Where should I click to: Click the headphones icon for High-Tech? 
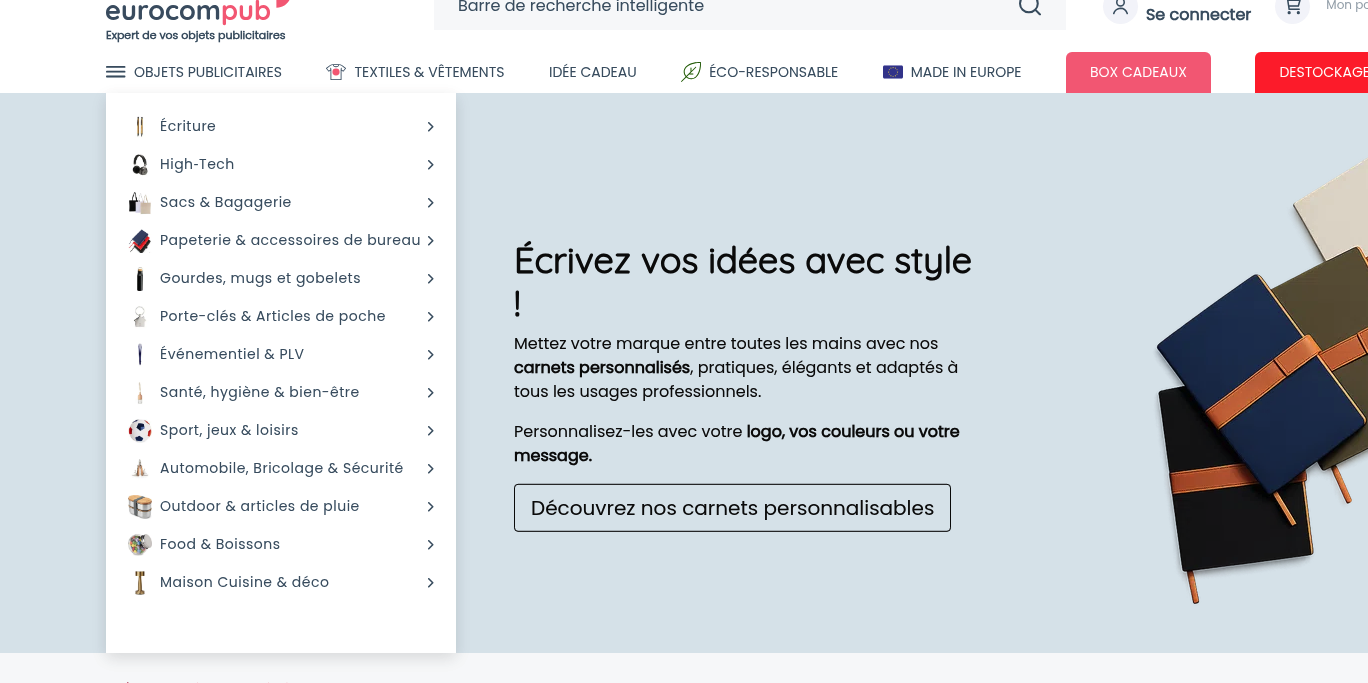(140, 164)
